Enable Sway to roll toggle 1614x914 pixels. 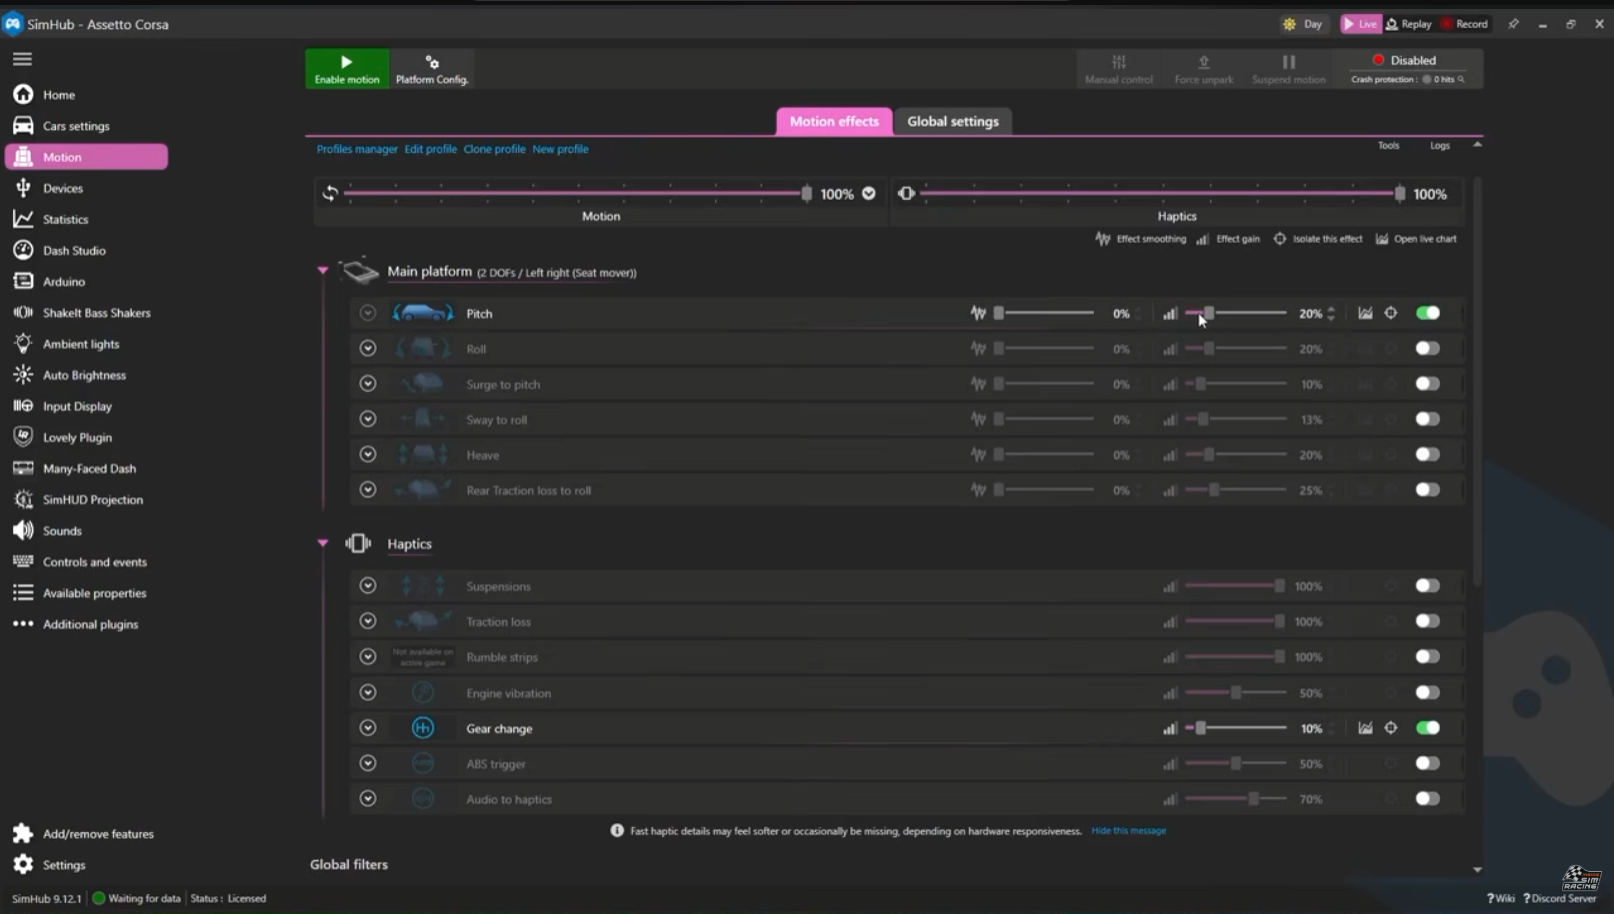(1427, 419)
